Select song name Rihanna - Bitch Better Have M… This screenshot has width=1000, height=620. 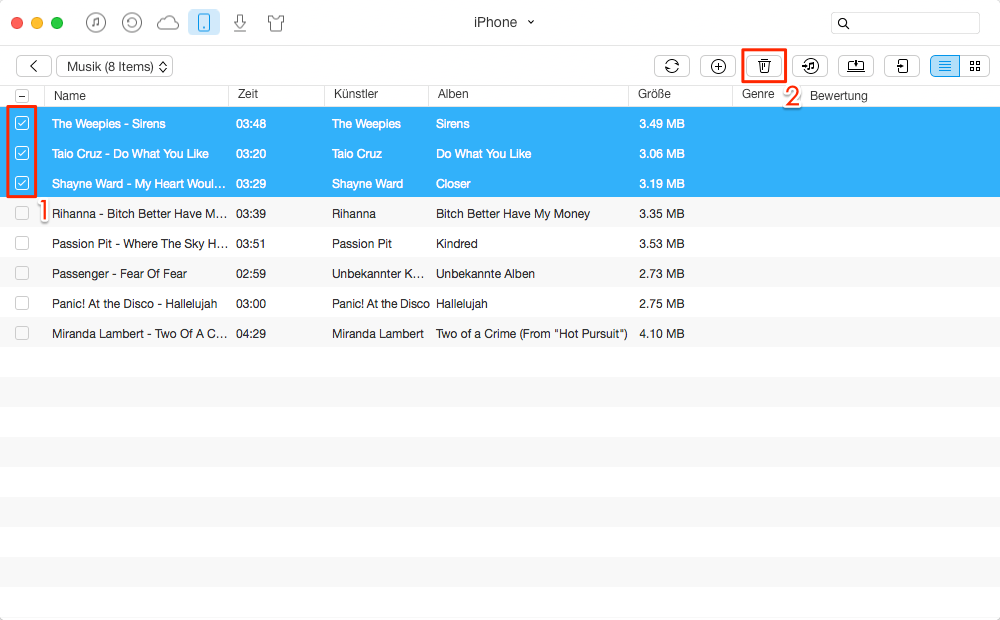click(139, 214)
